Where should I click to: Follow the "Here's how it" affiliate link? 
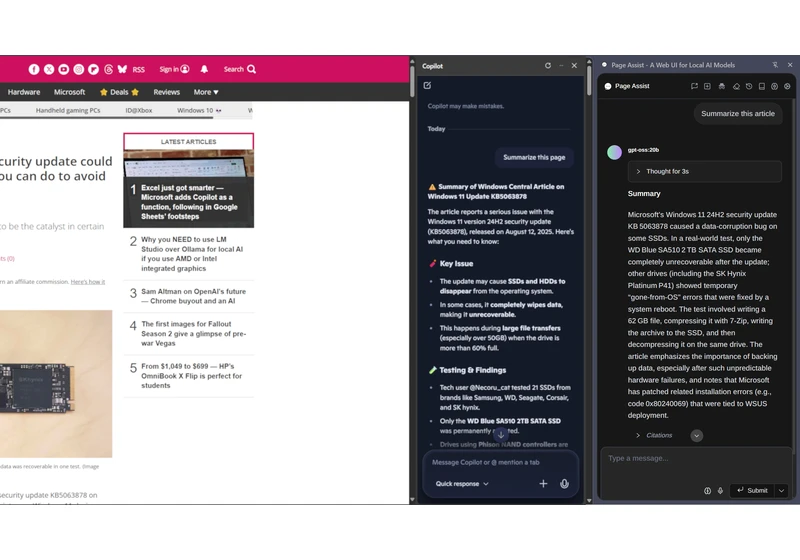88,282
